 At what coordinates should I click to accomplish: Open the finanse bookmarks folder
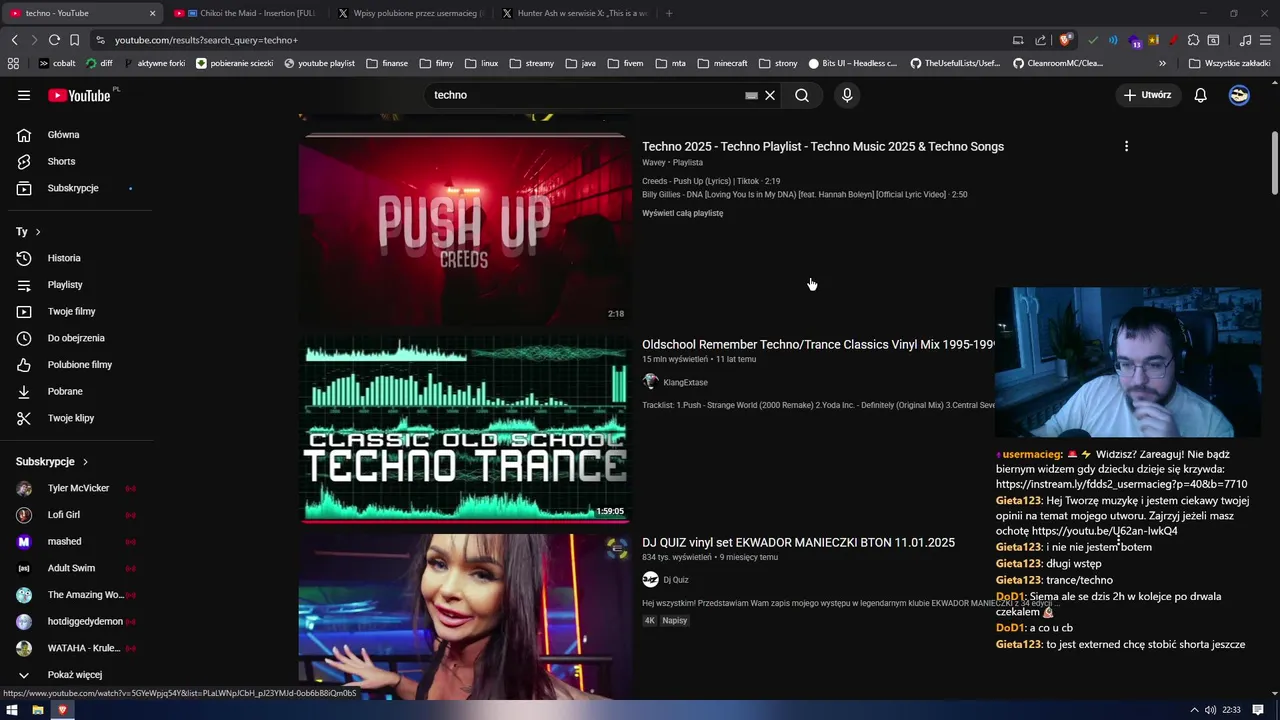(387, 63)
